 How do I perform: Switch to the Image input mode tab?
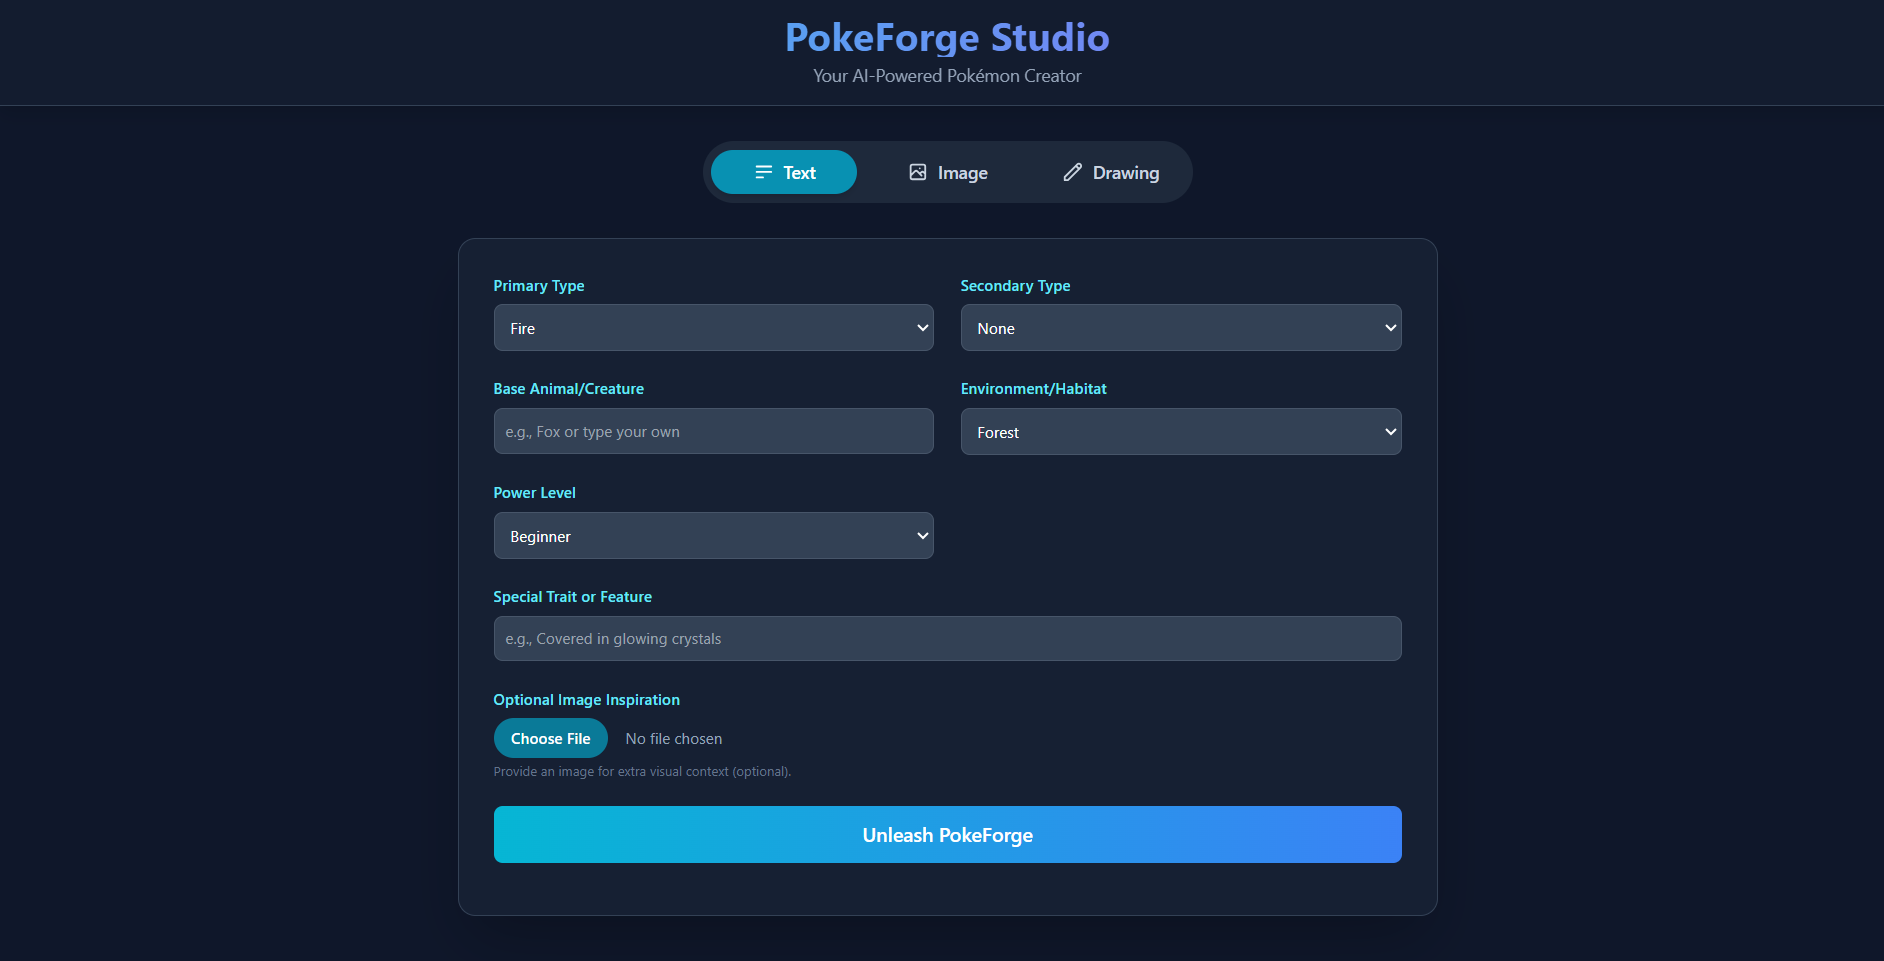947,172
